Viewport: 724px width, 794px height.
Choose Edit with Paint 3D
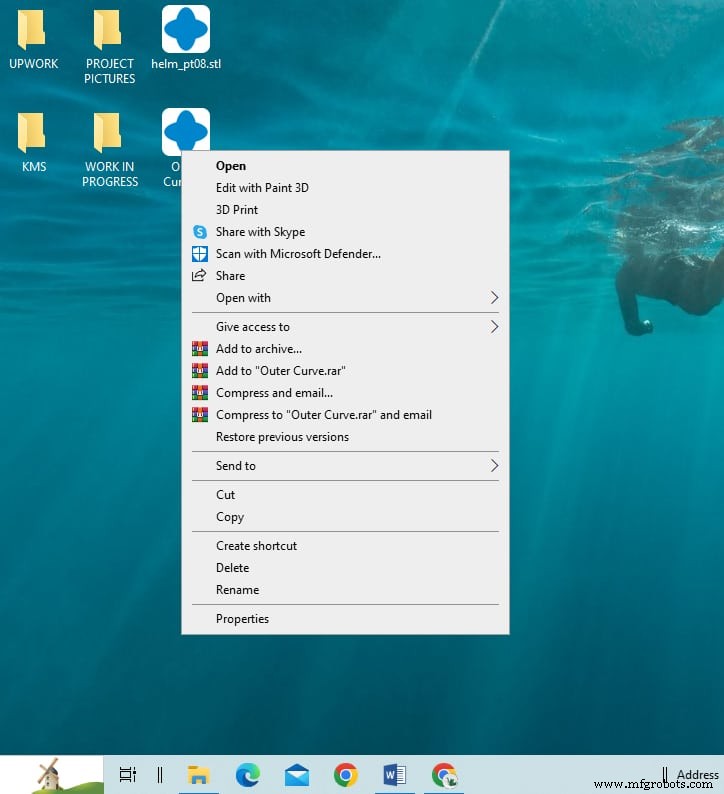tap(345, 188)
